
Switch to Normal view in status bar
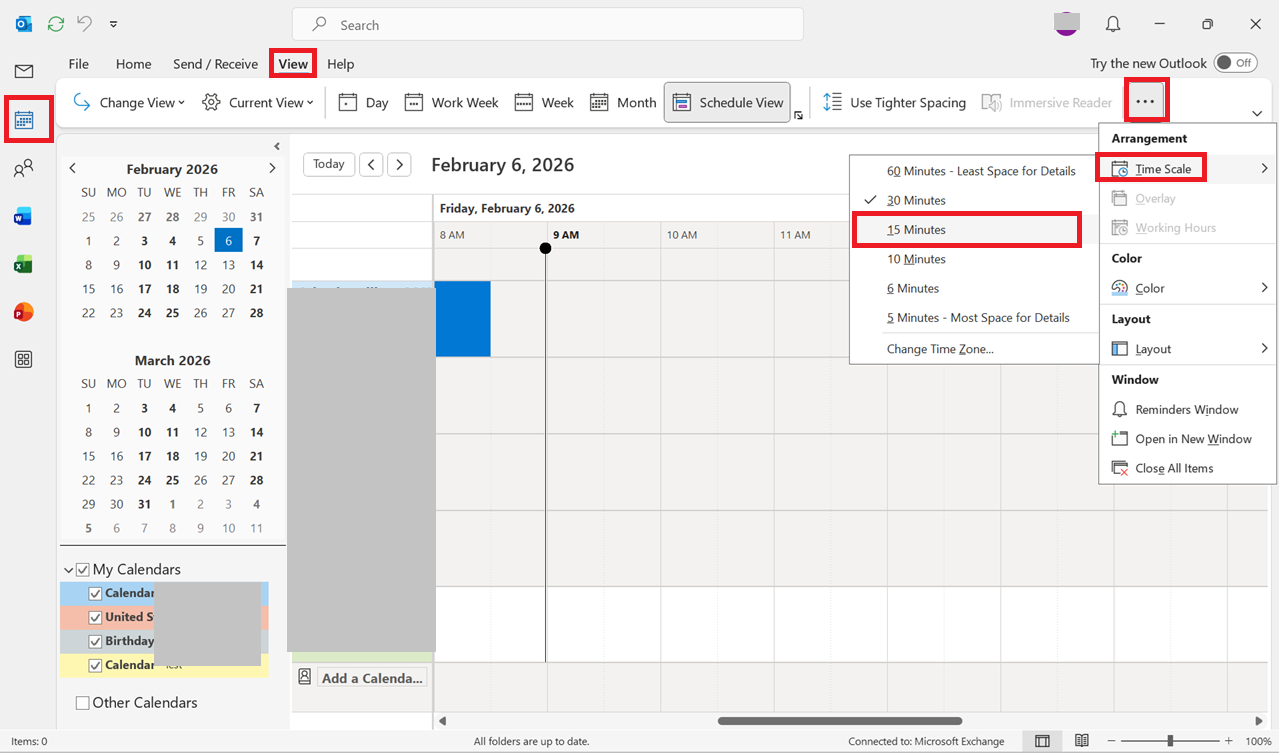pos(1042,741)
